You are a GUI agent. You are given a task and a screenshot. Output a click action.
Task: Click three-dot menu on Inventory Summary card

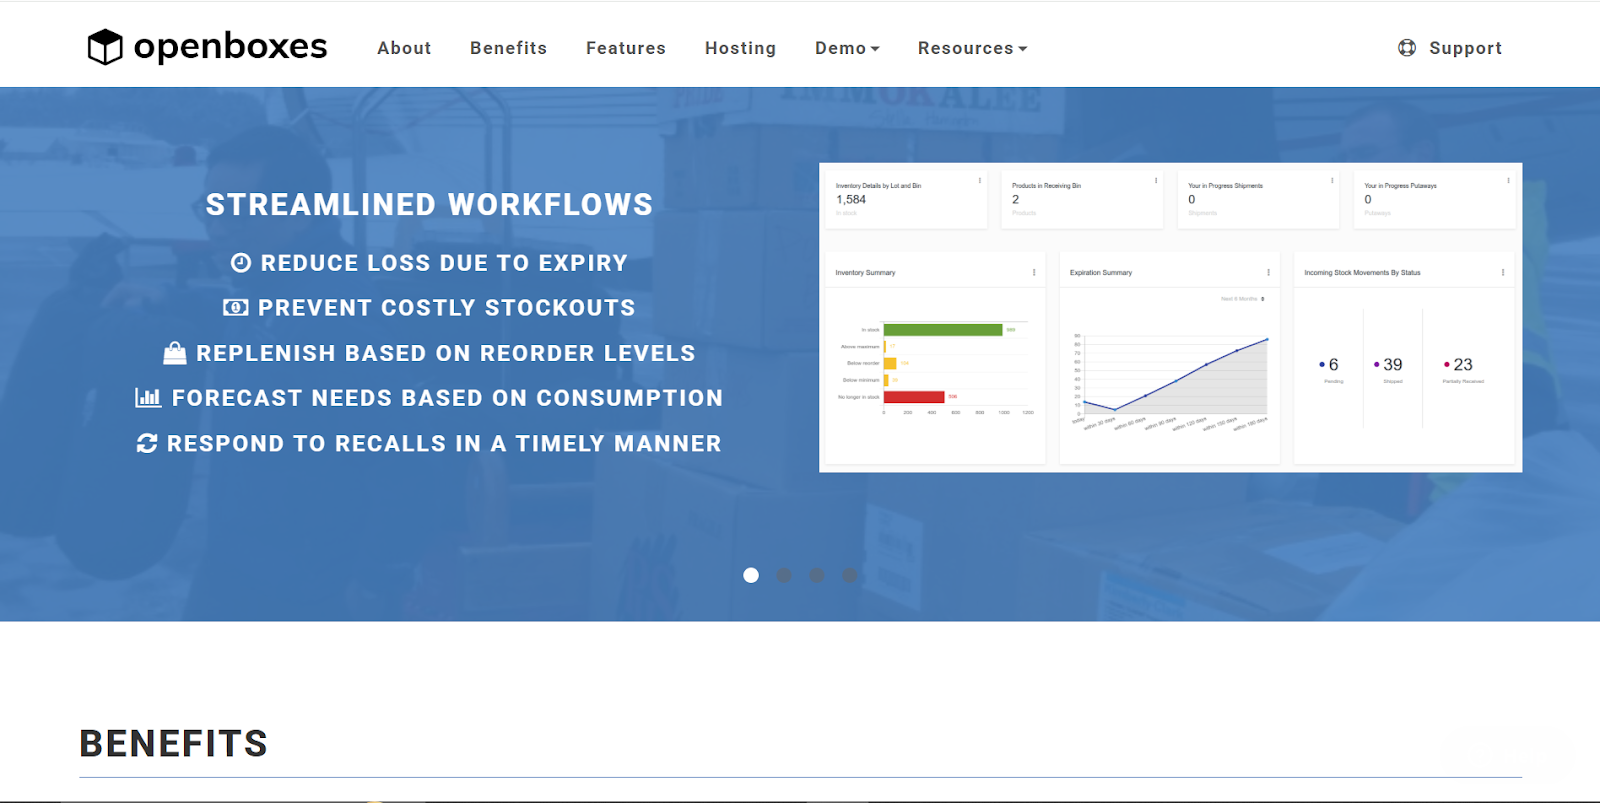click(1034, 272)
